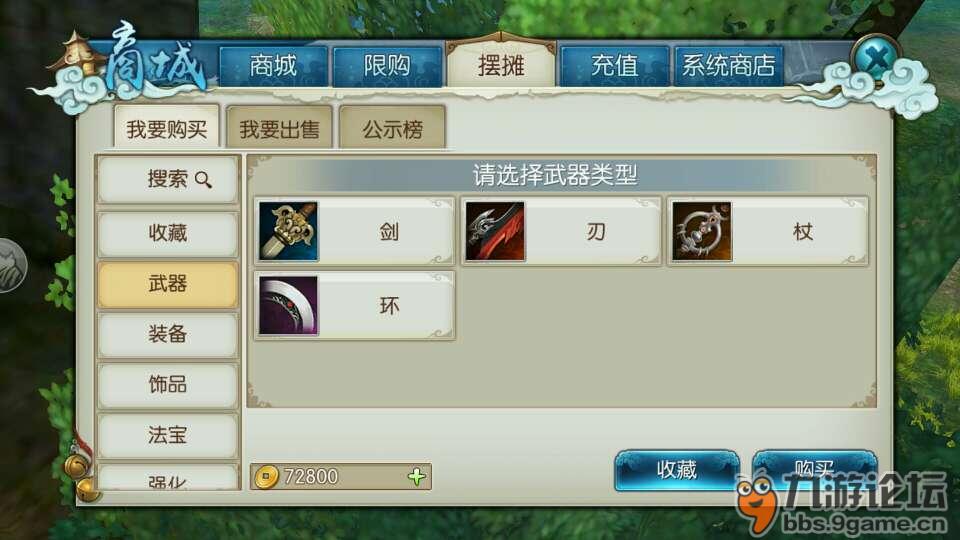Select the 我要出售 sub-tab
960x540 pixels.
pos(279,128)
